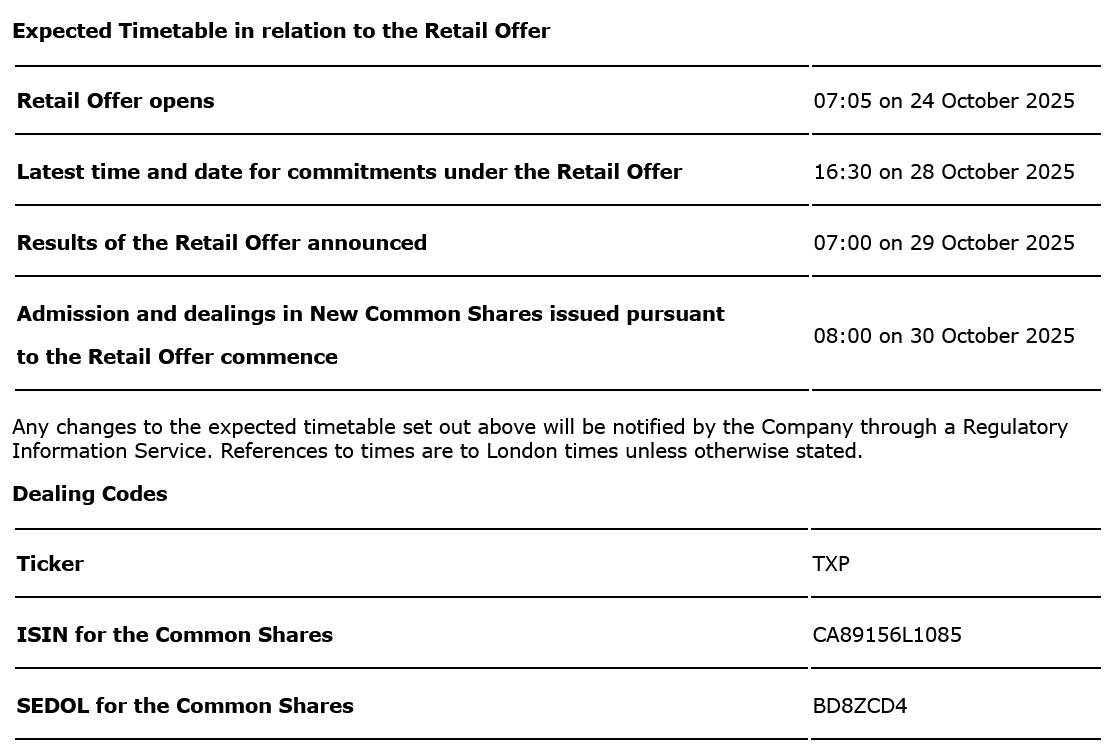Click 'Results of the Retail Offer announced'
The width and height of the screenshot is (1120, 748).
click(222, 243)
